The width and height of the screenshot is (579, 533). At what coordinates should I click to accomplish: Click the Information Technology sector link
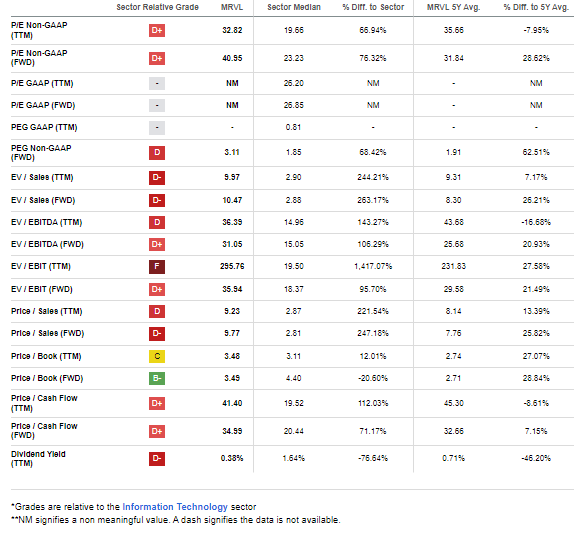[175, 506]
